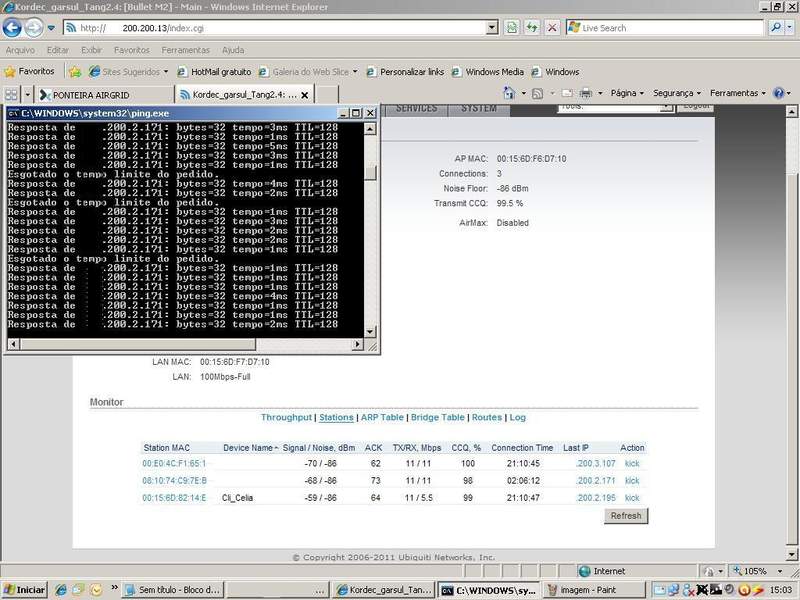Open the Ajuda menu
This screenshot has height=600, width=800.
point(233,50)
